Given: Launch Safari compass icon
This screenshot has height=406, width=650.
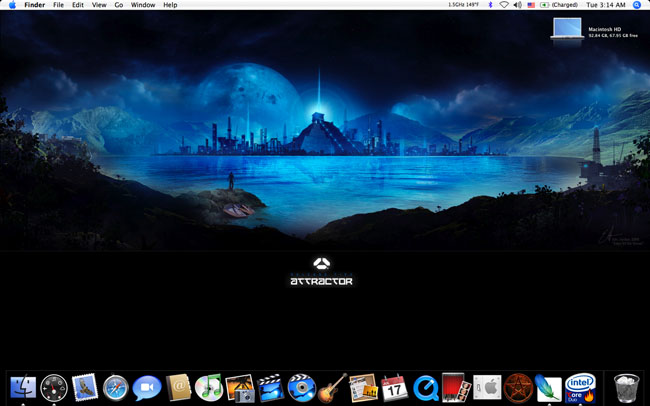Looking at the screenshot, I should [x=116, y=388].
